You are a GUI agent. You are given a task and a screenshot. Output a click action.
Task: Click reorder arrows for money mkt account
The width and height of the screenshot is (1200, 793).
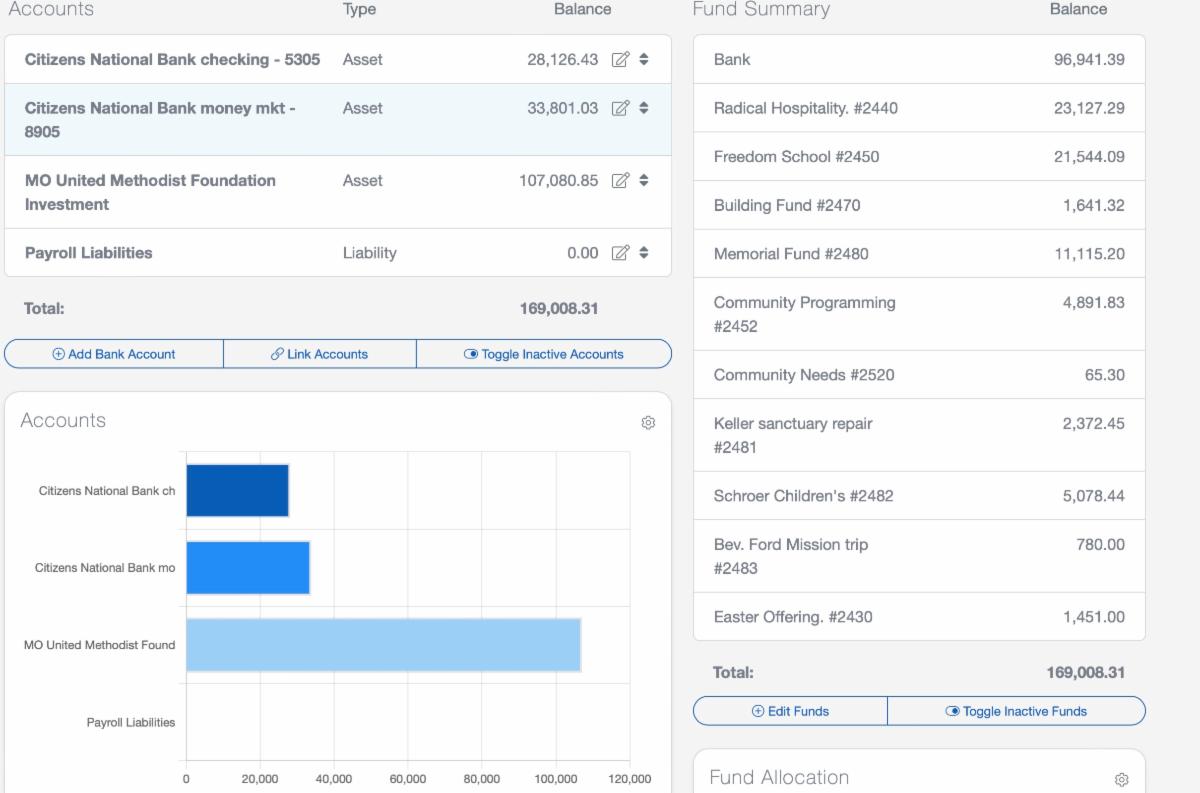click(x=644, y=108)
